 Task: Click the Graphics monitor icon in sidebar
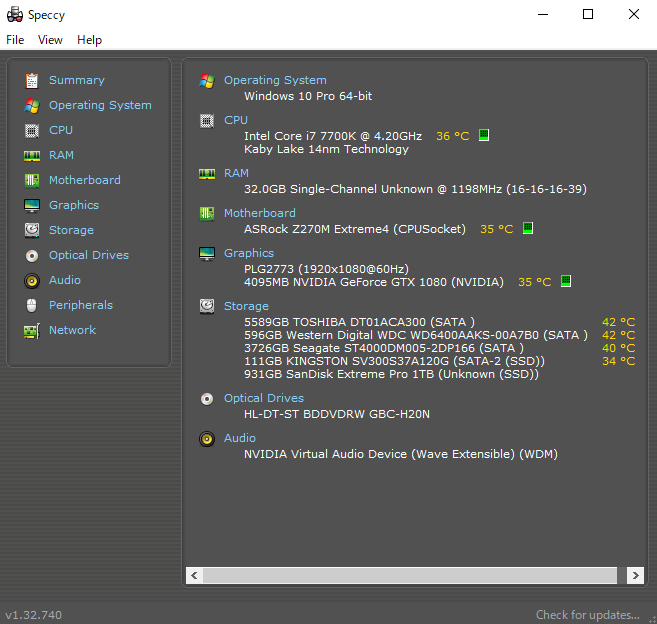pos(32,205)
